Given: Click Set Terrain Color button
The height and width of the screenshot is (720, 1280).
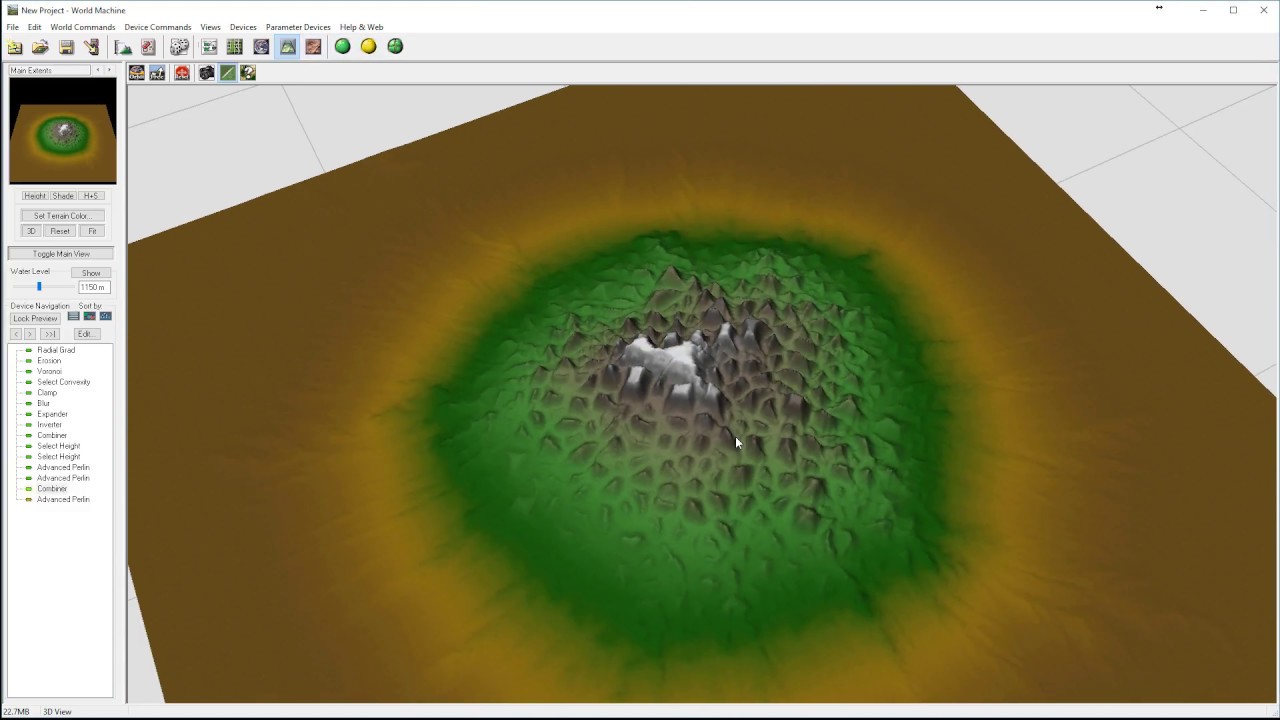Looking at the screenshot, I should [61, 216].
